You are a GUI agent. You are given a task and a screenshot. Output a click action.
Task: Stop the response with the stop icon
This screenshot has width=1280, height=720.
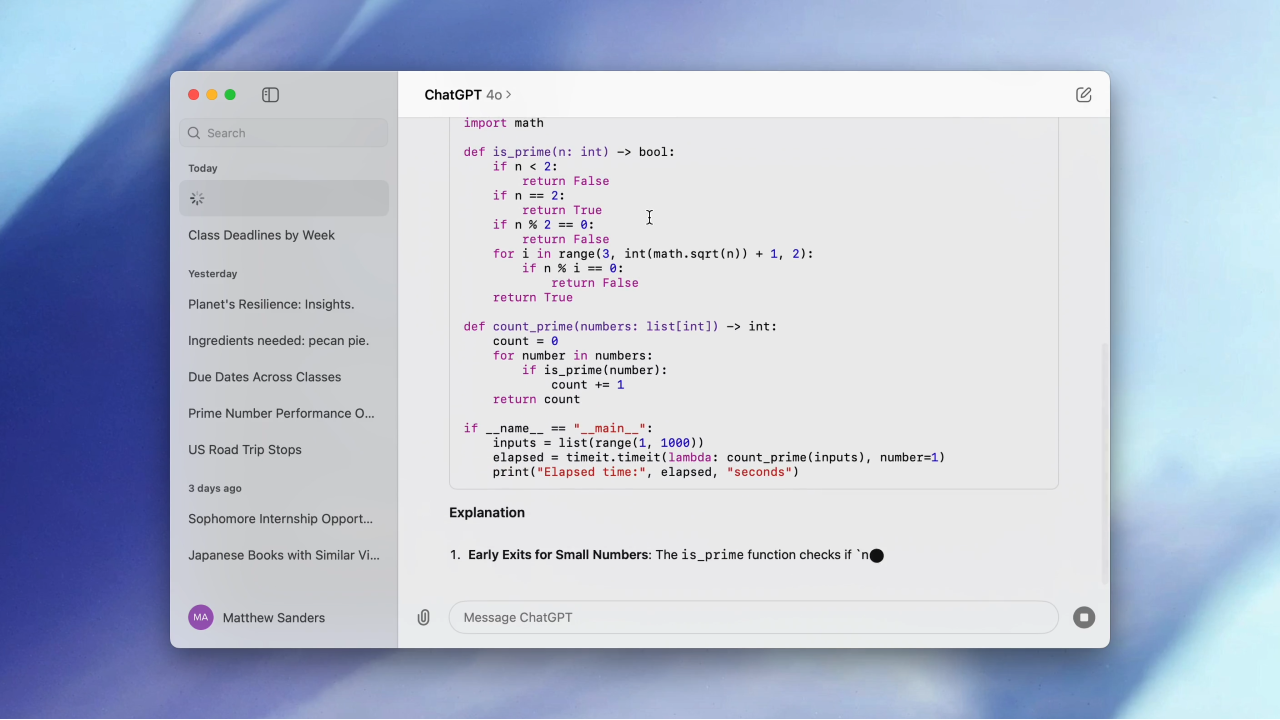1084,617
